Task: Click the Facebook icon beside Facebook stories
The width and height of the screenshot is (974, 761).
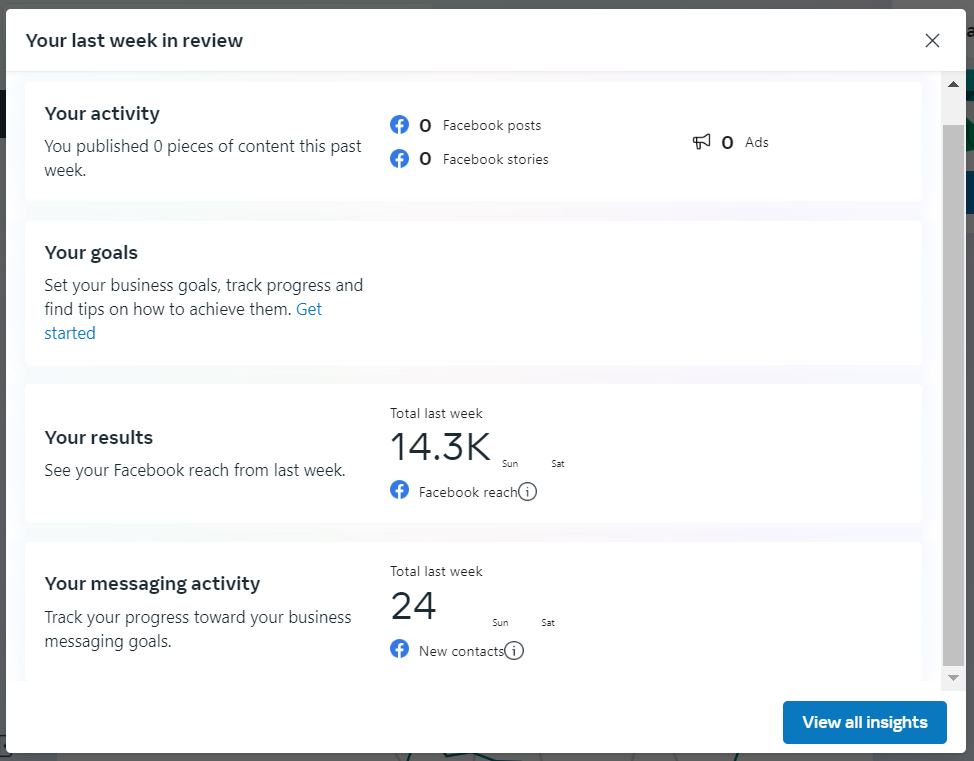Action: (399, 159)
